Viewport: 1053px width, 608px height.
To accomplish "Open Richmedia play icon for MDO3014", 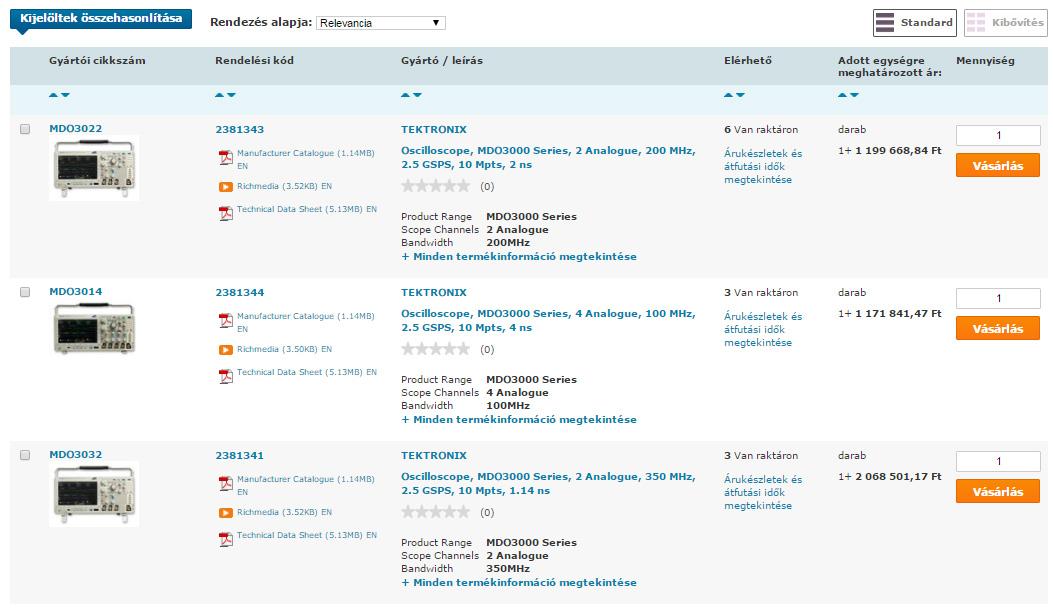I will [x=226, y=350].
